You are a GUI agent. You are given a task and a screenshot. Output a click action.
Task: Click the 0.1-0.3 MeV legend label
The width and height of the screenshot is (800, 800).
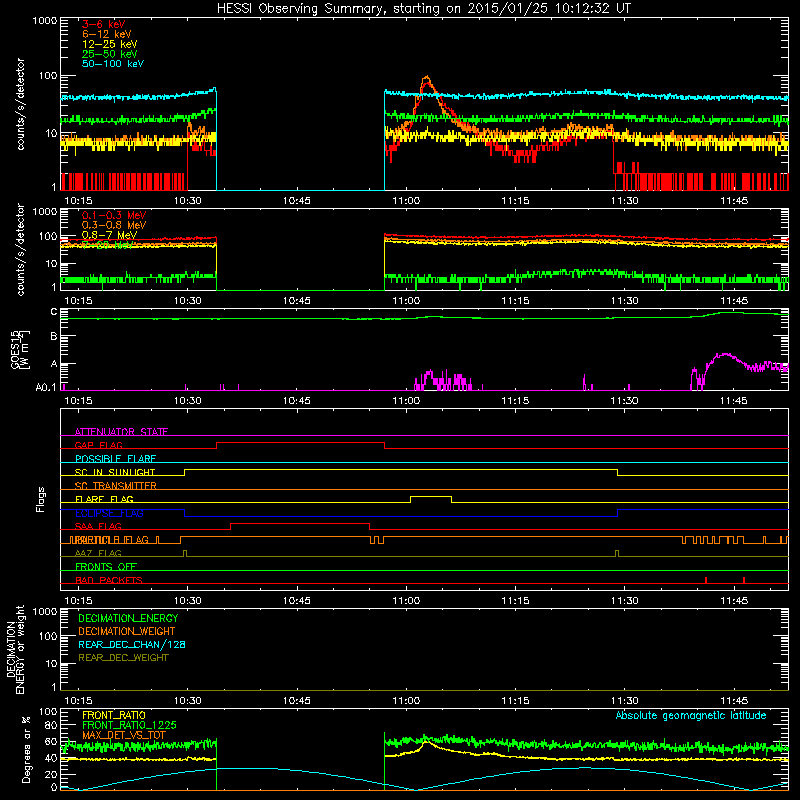(114, 215)
